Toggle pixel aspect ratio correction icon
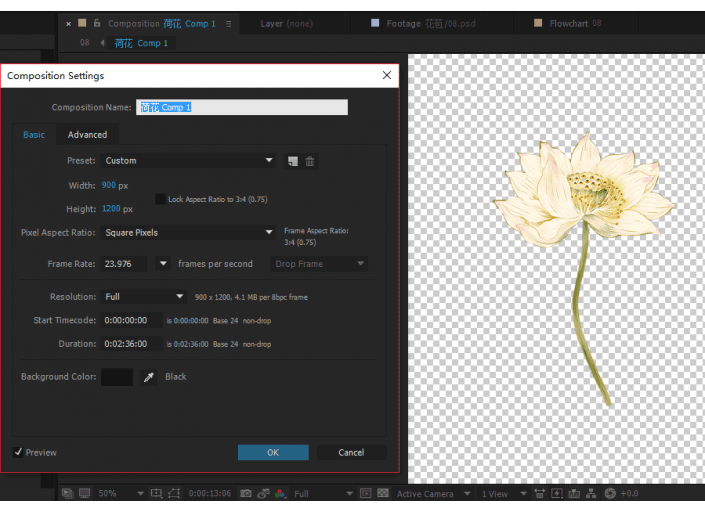The width and height of the screenshot is (705, 519). [x=540, y=493]
